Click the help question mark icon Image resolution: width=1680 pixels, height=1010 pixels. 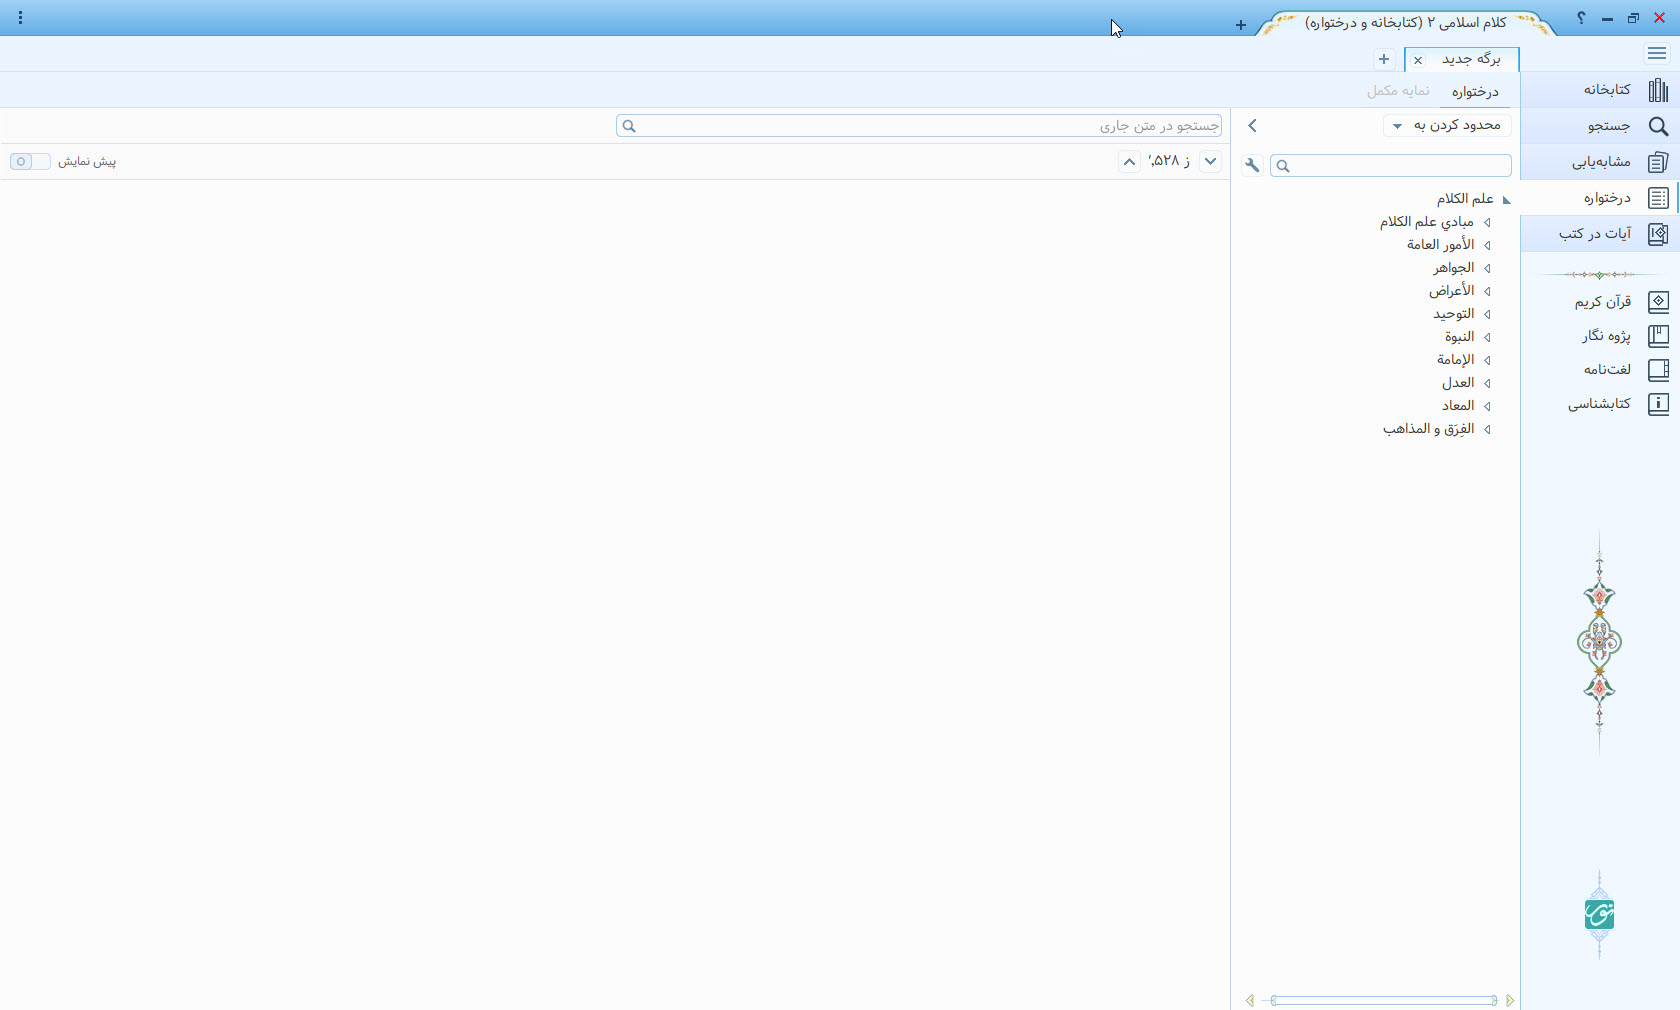click(x=1581, y=18)
